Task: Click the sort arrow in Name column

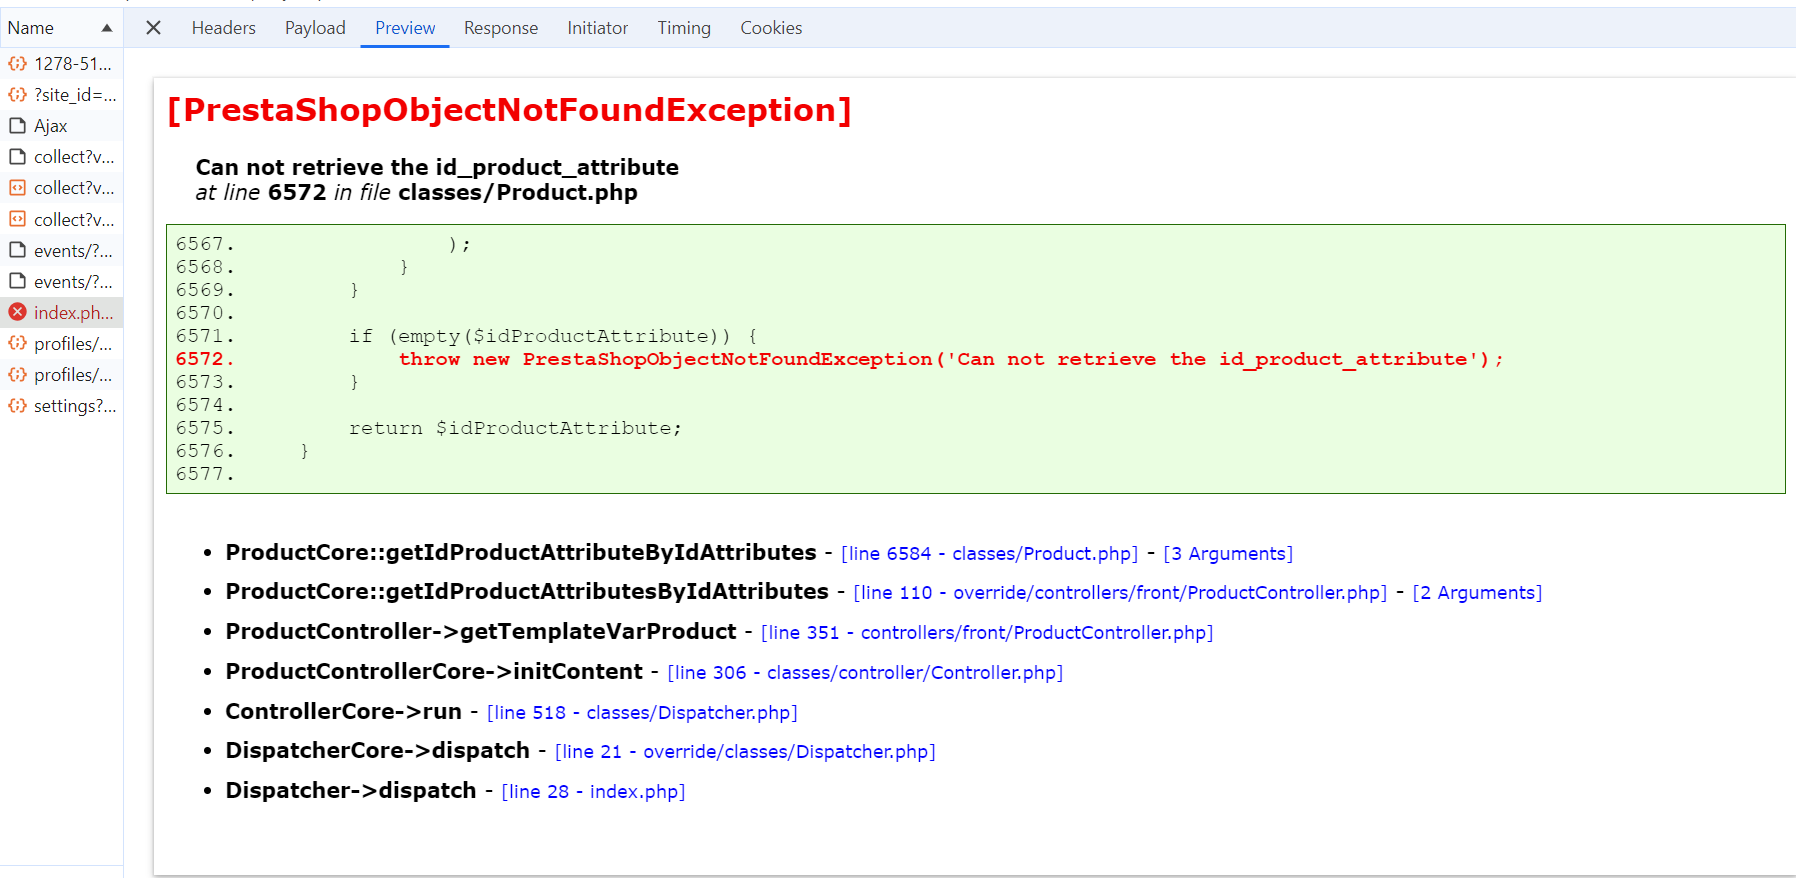Action: coord(107,28)
